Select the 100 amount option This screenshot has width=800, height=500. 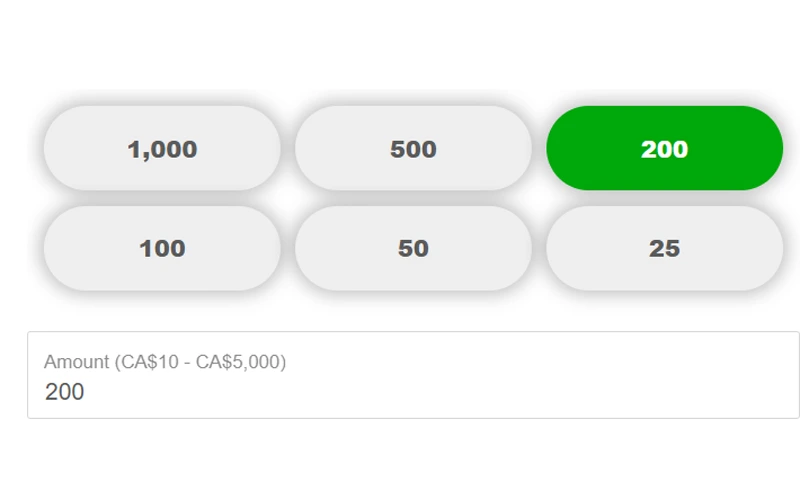pyautogui.click(x=162, y=248)
